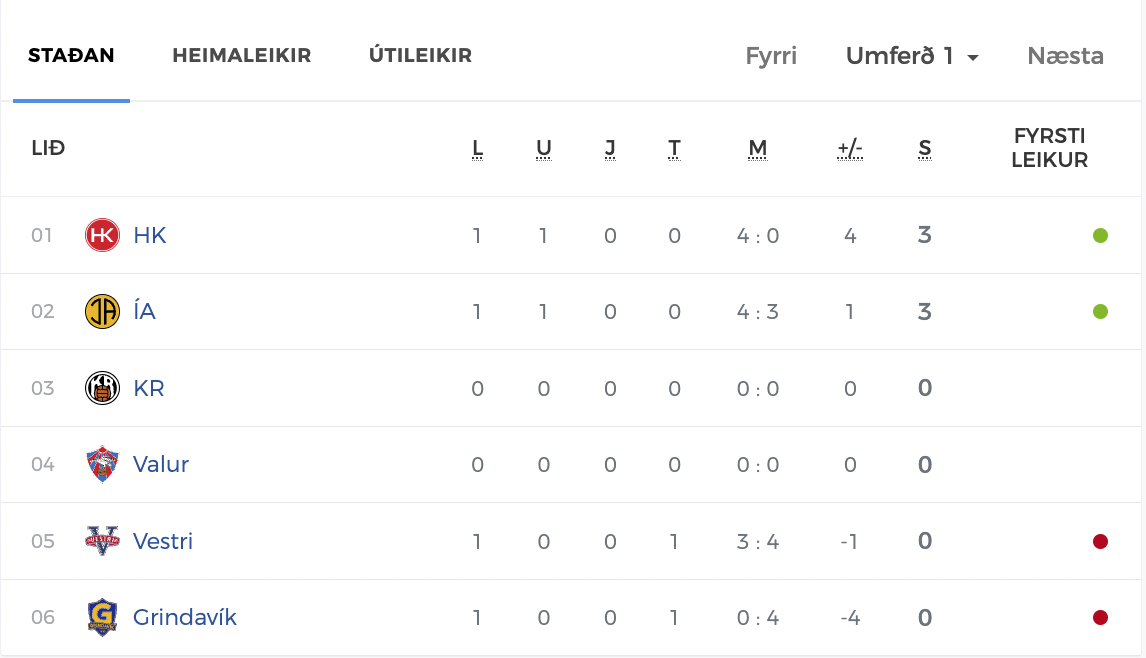Select the Staðan standings tab

coord(71,56)
